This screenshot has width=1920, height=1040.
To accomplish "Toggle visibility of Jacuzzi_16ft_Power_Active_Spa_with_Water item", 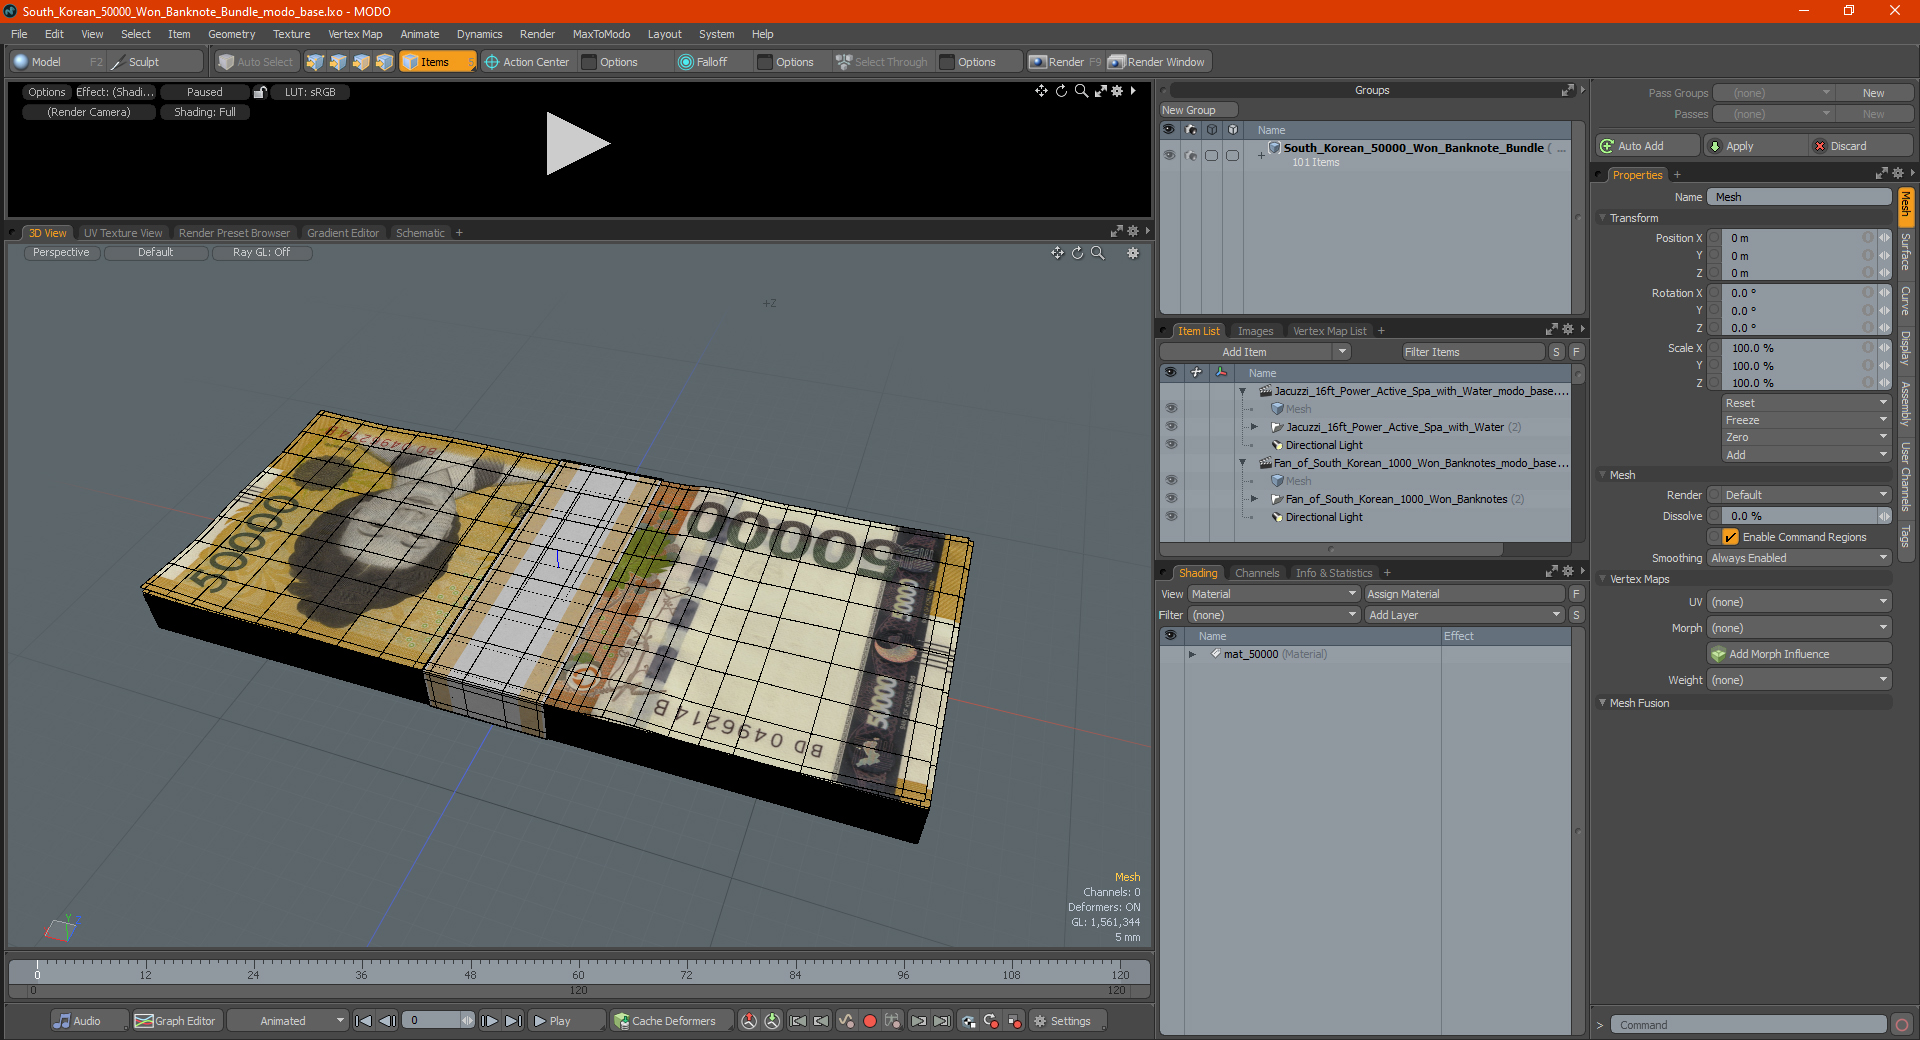I will 1171,427.
